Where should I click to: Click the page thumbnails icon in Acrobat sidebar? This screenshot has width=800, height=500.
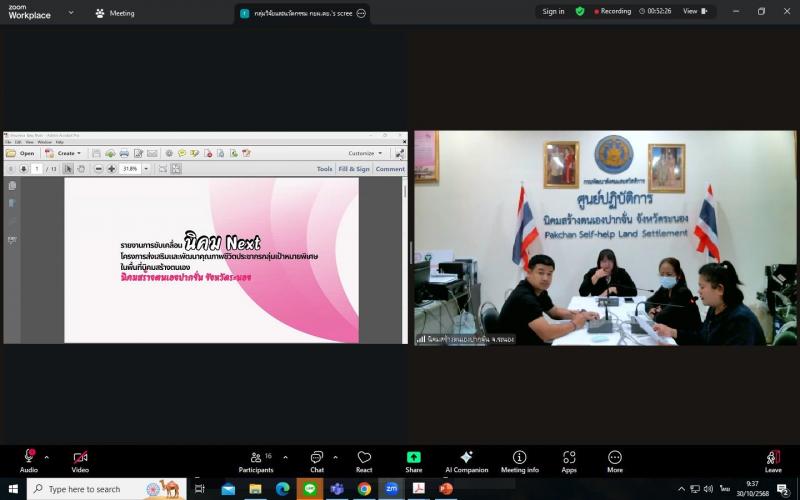click(x=12, y=186)
